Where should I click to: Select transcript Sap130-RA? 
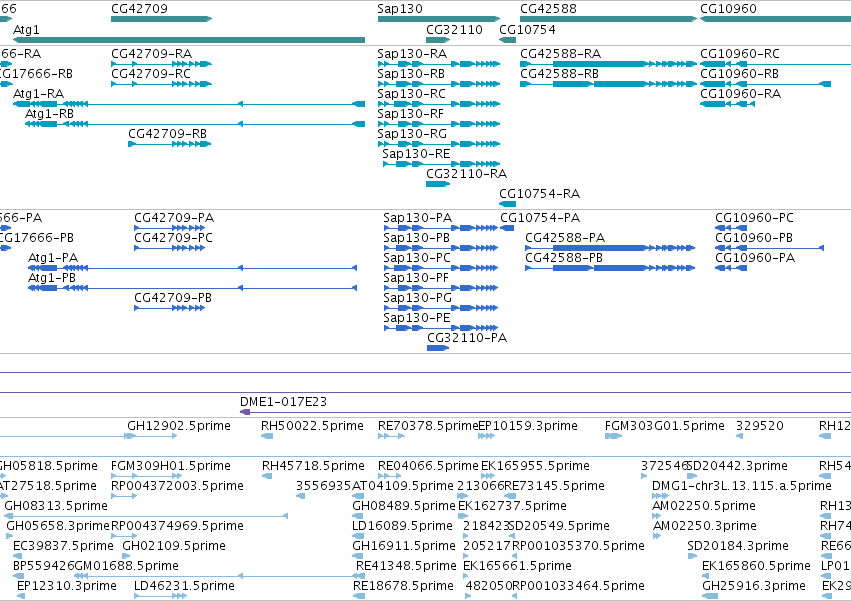439,64
